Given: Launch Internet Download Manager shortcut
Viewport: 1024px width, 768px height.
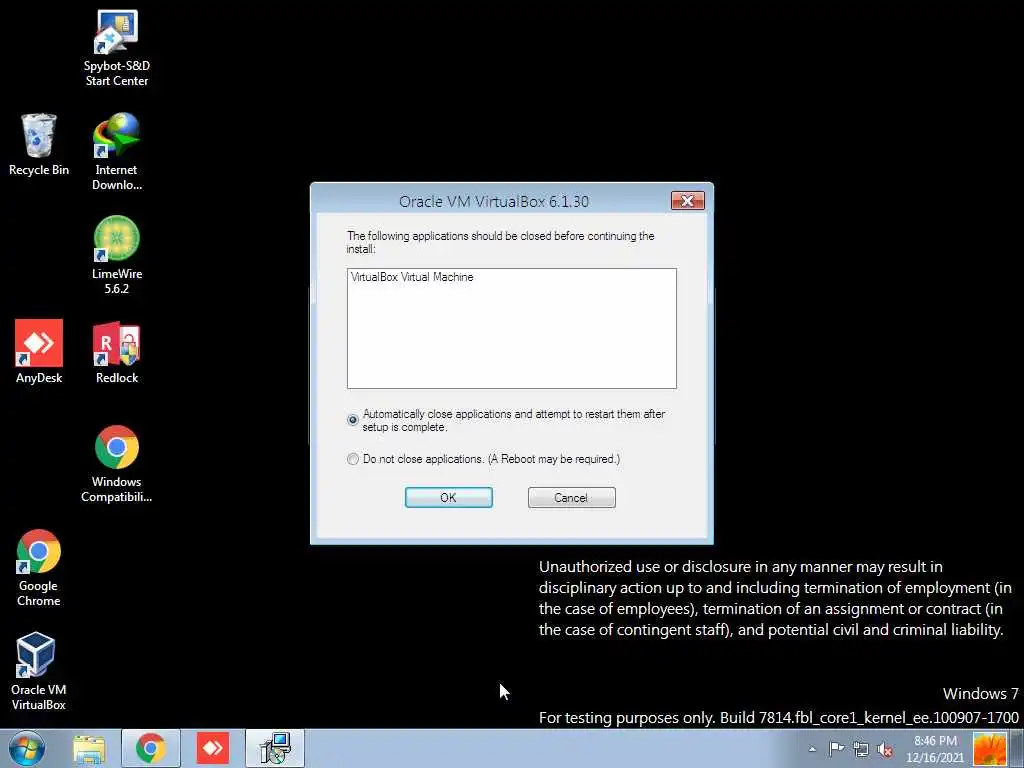Looking at the screenshot, I should pyautogui.click(x=116, y=152).
